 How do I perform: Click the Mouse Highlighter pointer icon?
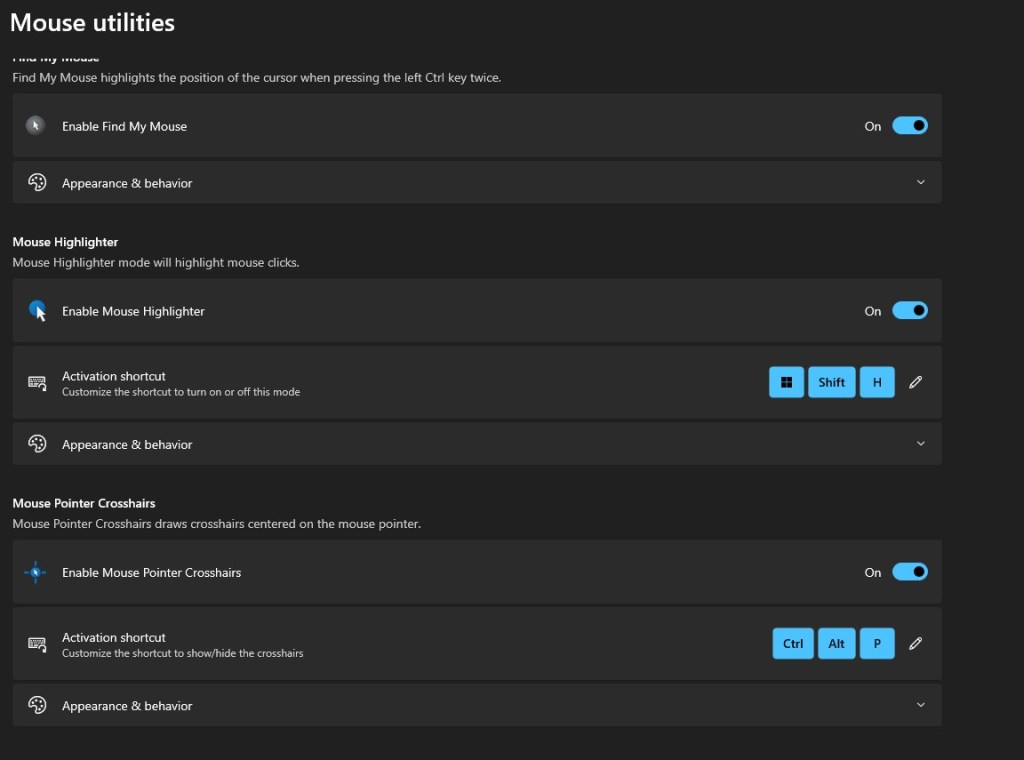[37, 311]
